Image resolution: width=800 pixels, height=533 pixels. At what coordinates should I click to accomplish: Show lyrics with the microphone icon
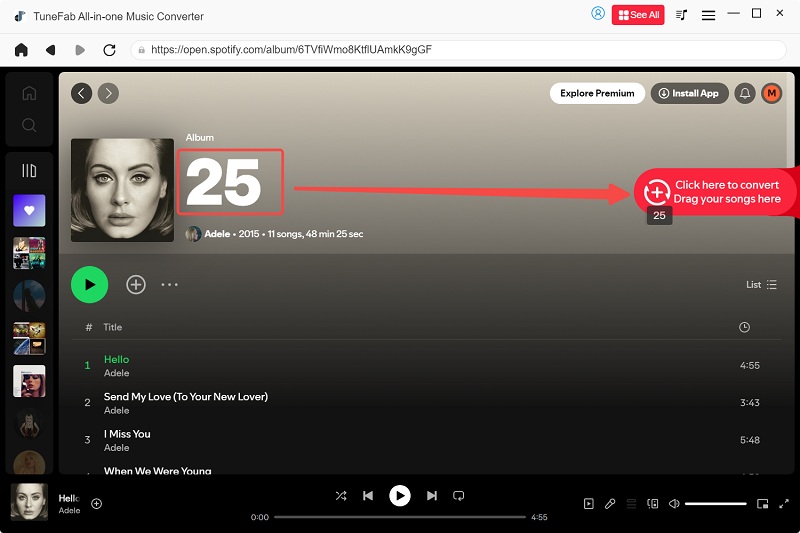coord(610,504)
